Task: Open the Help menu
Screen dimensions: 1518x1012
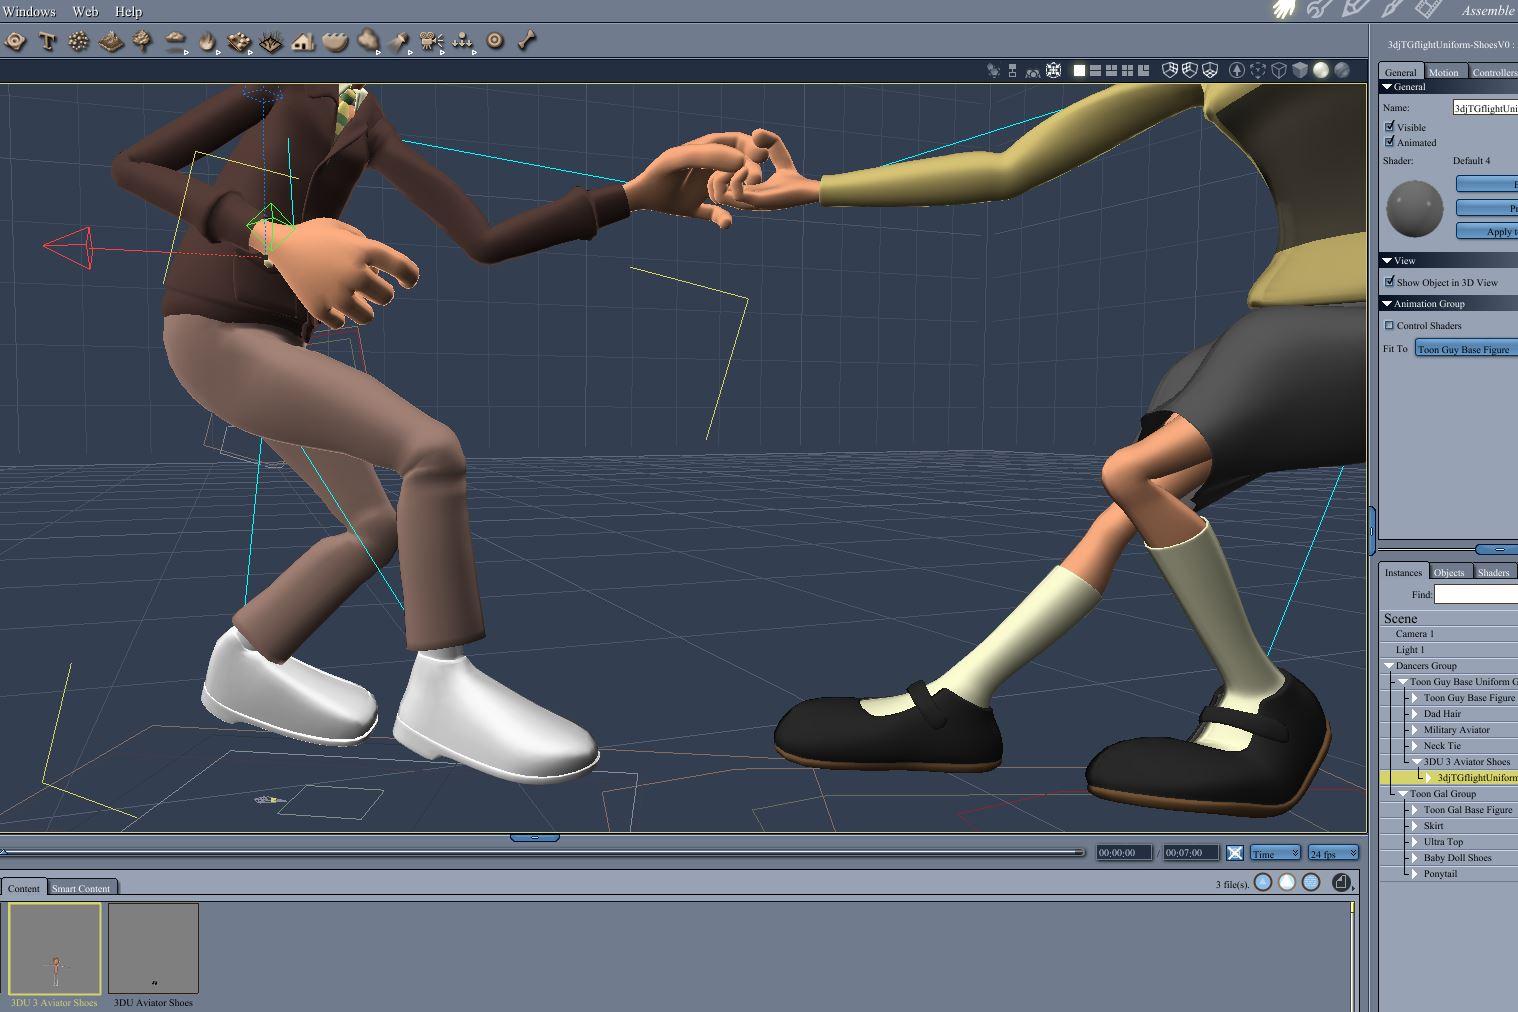Action: point(128,11)
